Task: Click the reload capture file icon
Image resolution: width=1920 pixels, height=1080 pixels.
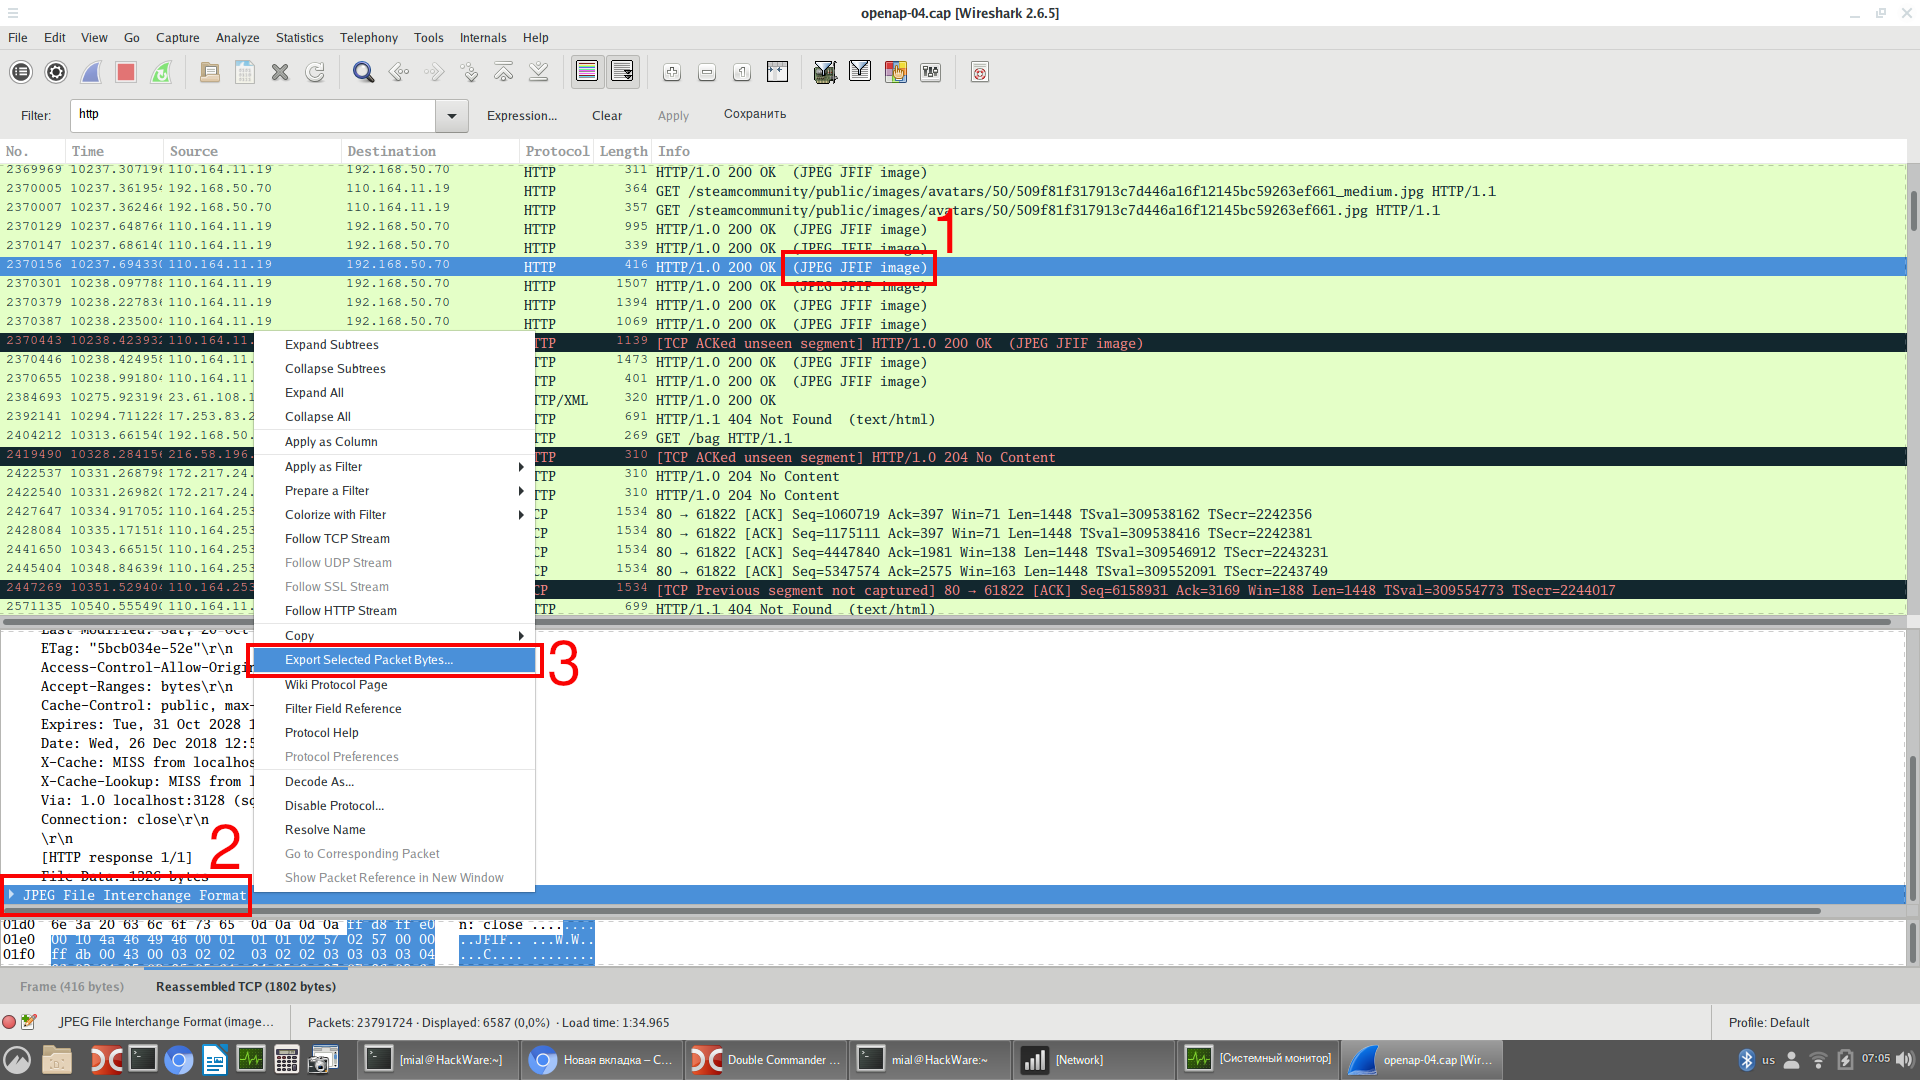Action: [315, 72]
